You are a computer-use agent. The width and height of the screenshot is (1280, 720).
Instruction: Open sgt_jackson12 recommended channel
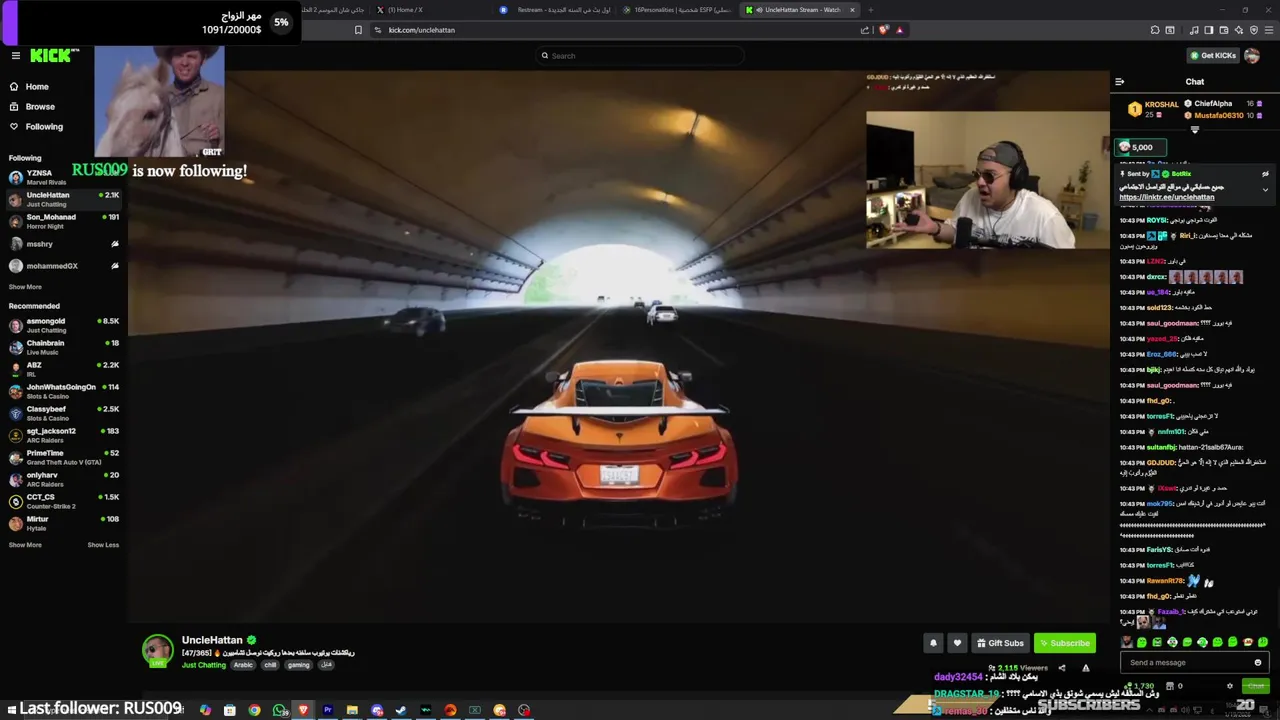(64, 435)
